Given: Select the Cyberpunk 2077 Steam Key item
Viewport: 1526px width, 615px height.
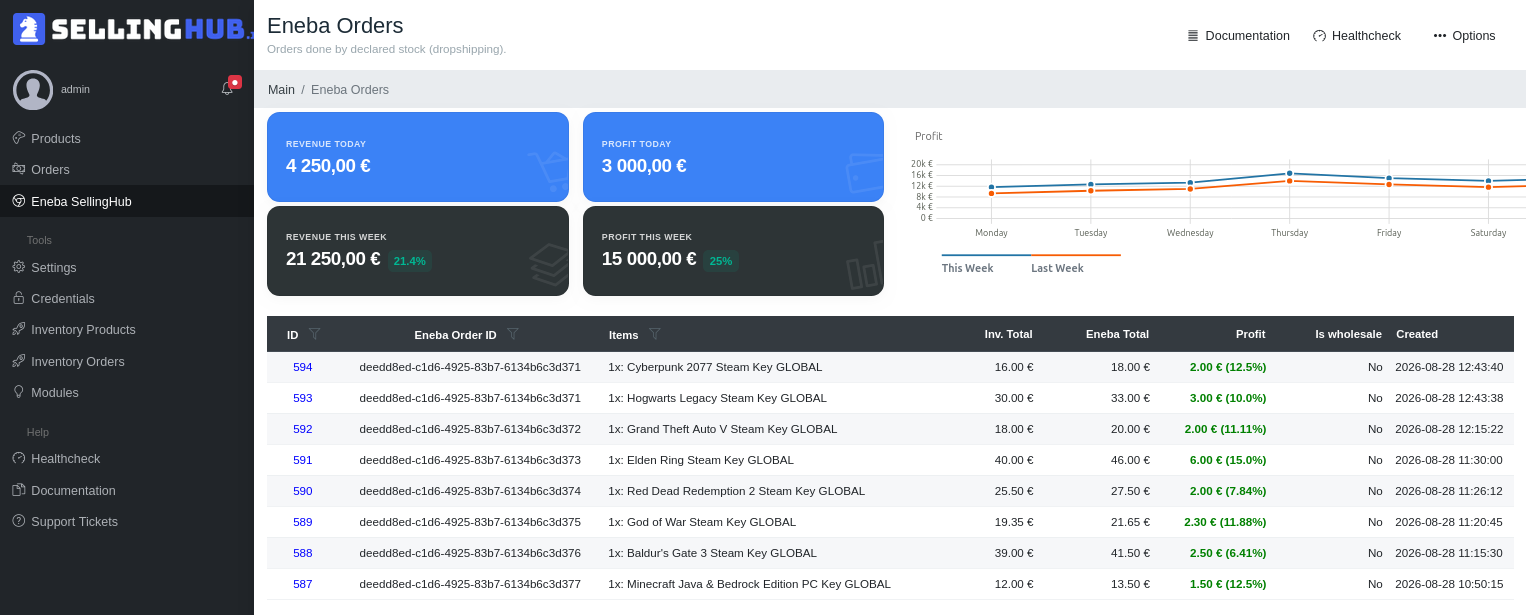Looking at the screenshot, I should click(715, 367).
